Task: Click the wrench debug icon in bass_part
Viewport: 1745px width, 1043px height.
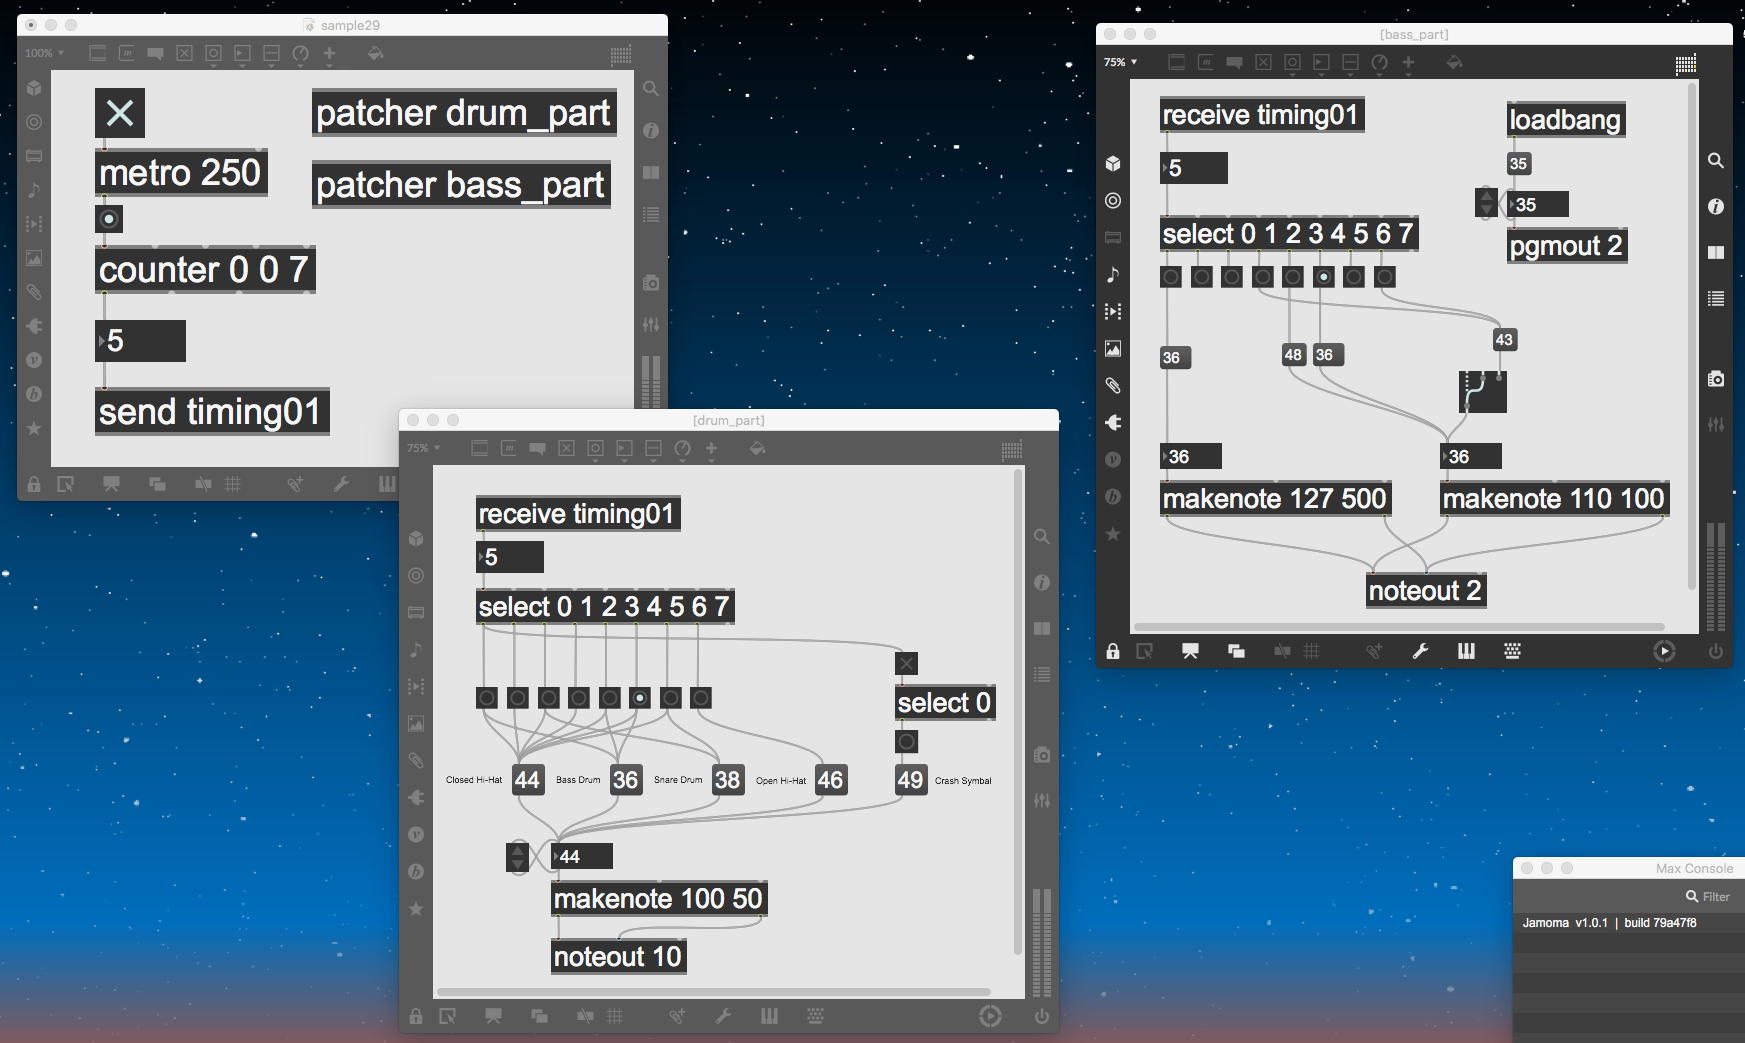Action: click(1420, 651)
